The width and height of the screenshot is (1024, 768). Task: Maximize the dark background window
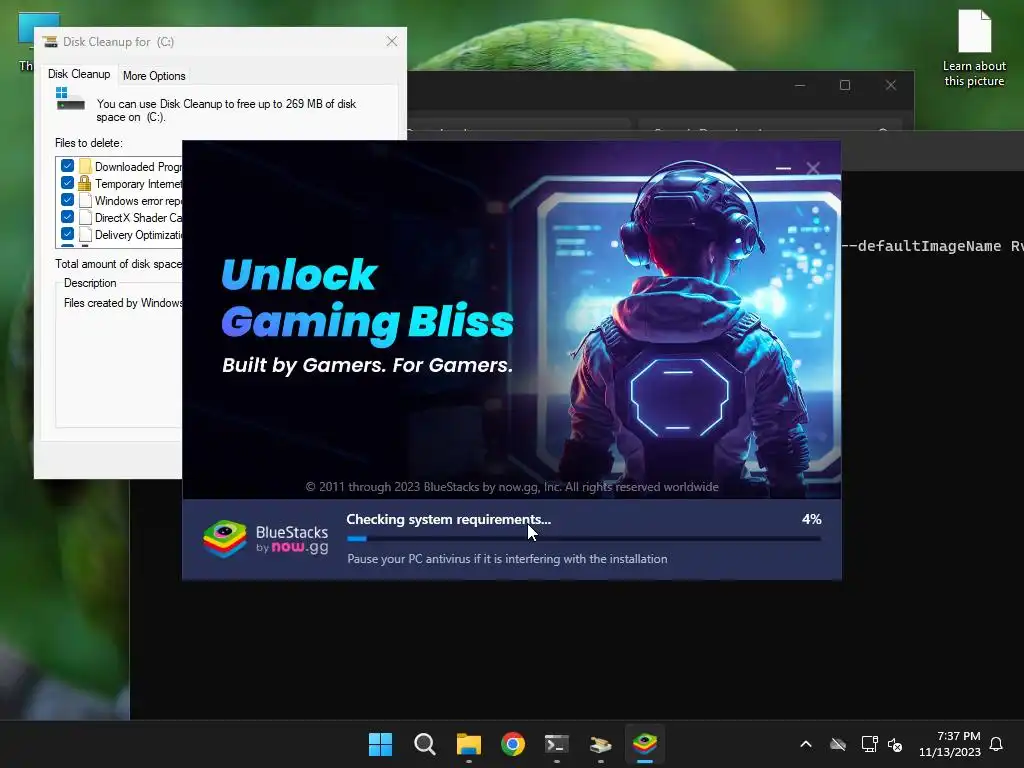coord(845,86)
